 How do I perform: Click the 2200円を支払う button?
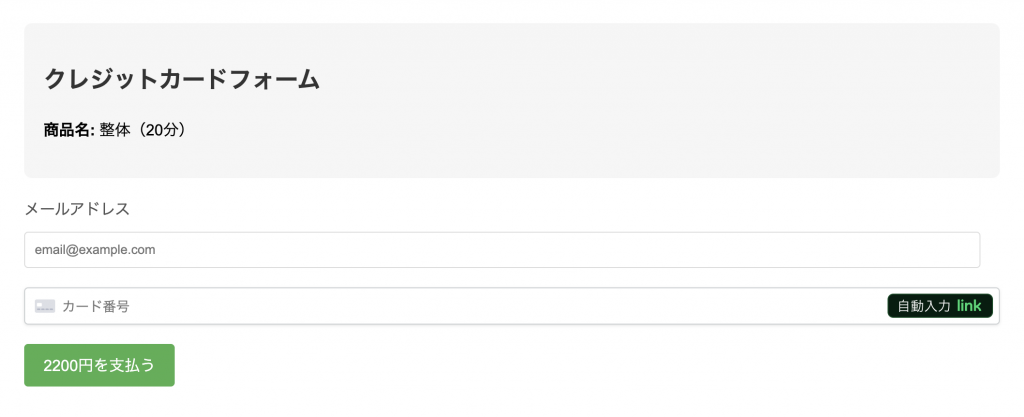pyautogui.click(x=99, y=365)
